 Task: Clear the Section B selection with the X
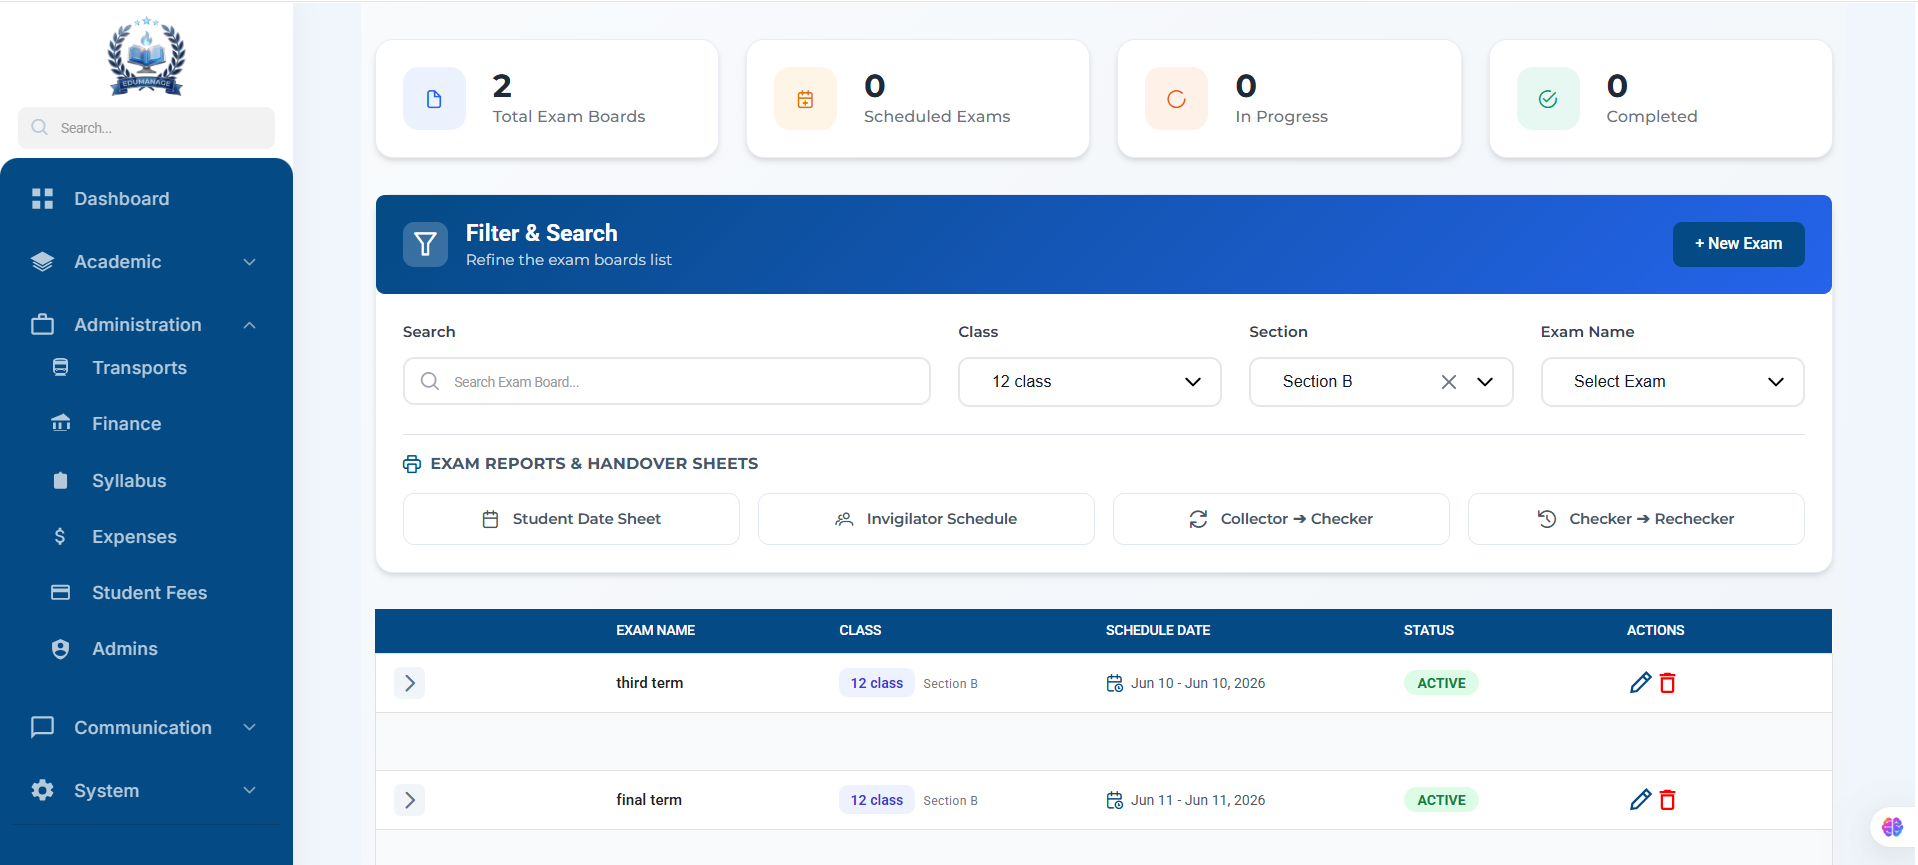point(1449,382)
